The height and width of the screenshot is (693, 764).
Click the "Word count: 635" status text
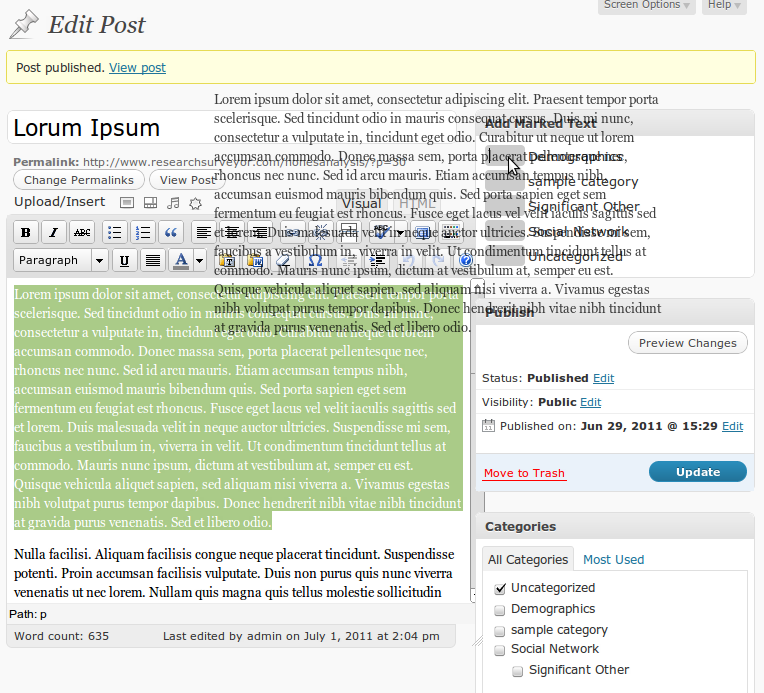tap(61, 636)
